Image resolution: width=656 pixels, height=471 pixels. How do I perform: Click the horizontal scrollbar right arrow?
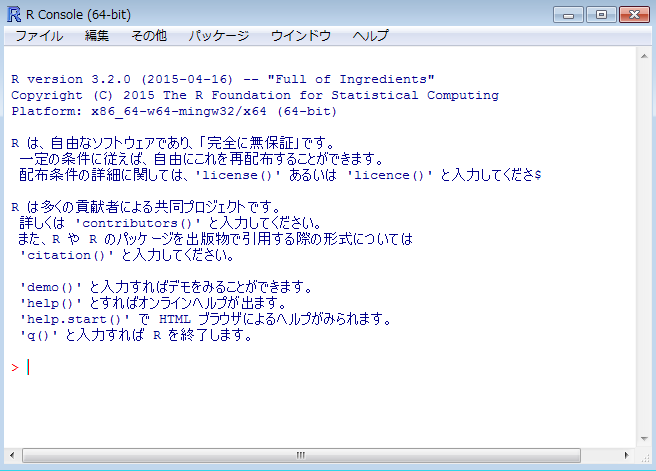626,455
